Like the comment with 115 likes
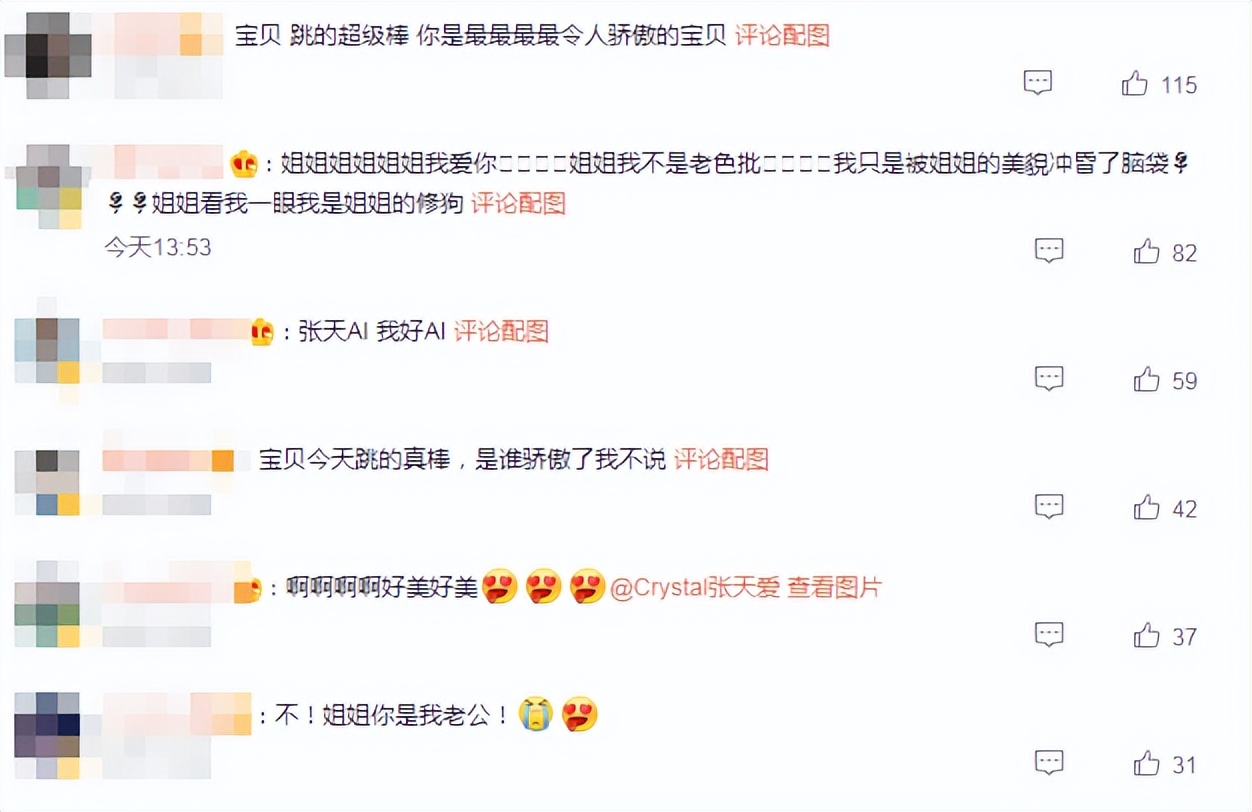Viewport: 1252px width, 812px height. (1135, 84)
